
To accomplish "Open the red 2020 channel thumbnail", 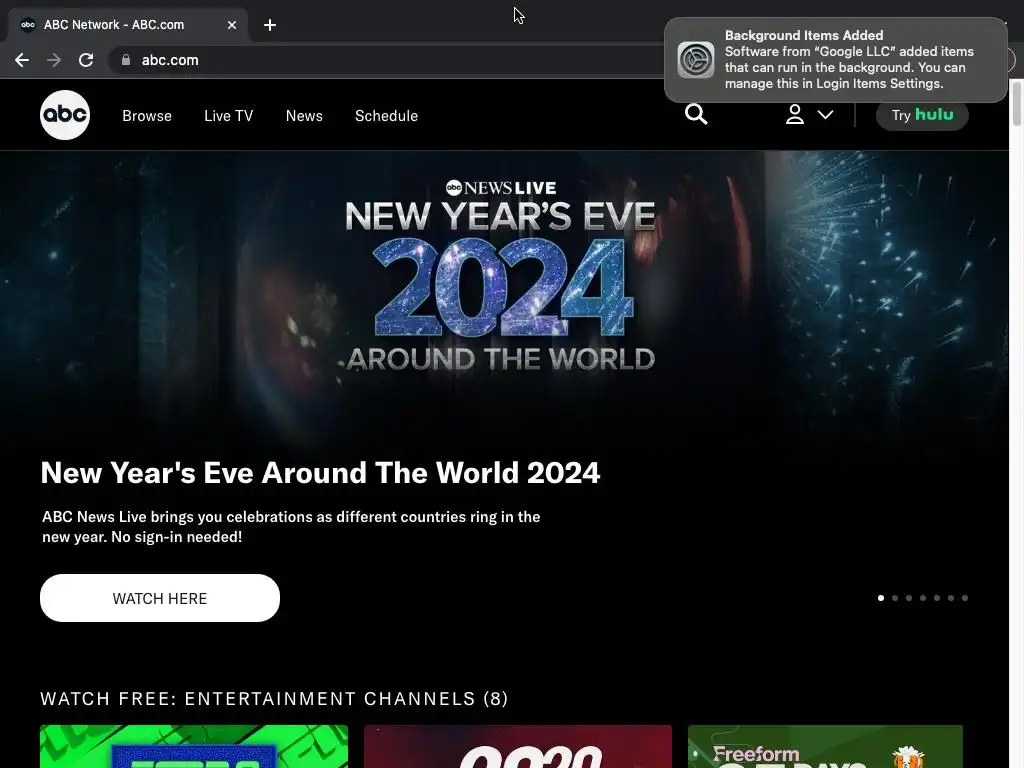I will coord(518,746).
